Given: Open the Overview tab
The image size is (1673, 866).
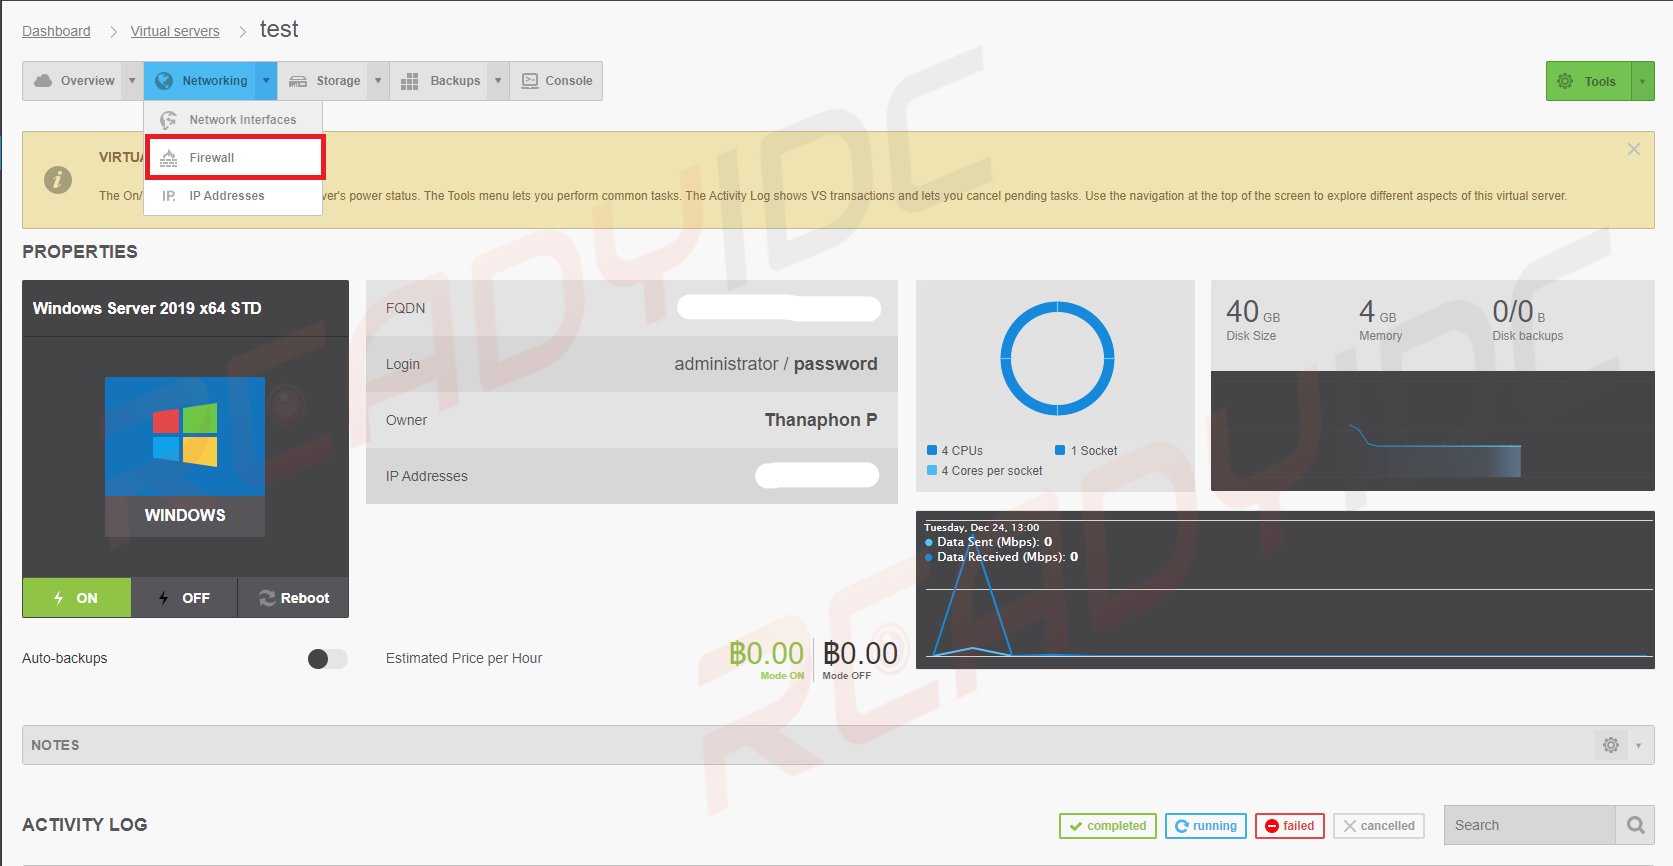Looking at the screenshot, I should click(74, 81).
